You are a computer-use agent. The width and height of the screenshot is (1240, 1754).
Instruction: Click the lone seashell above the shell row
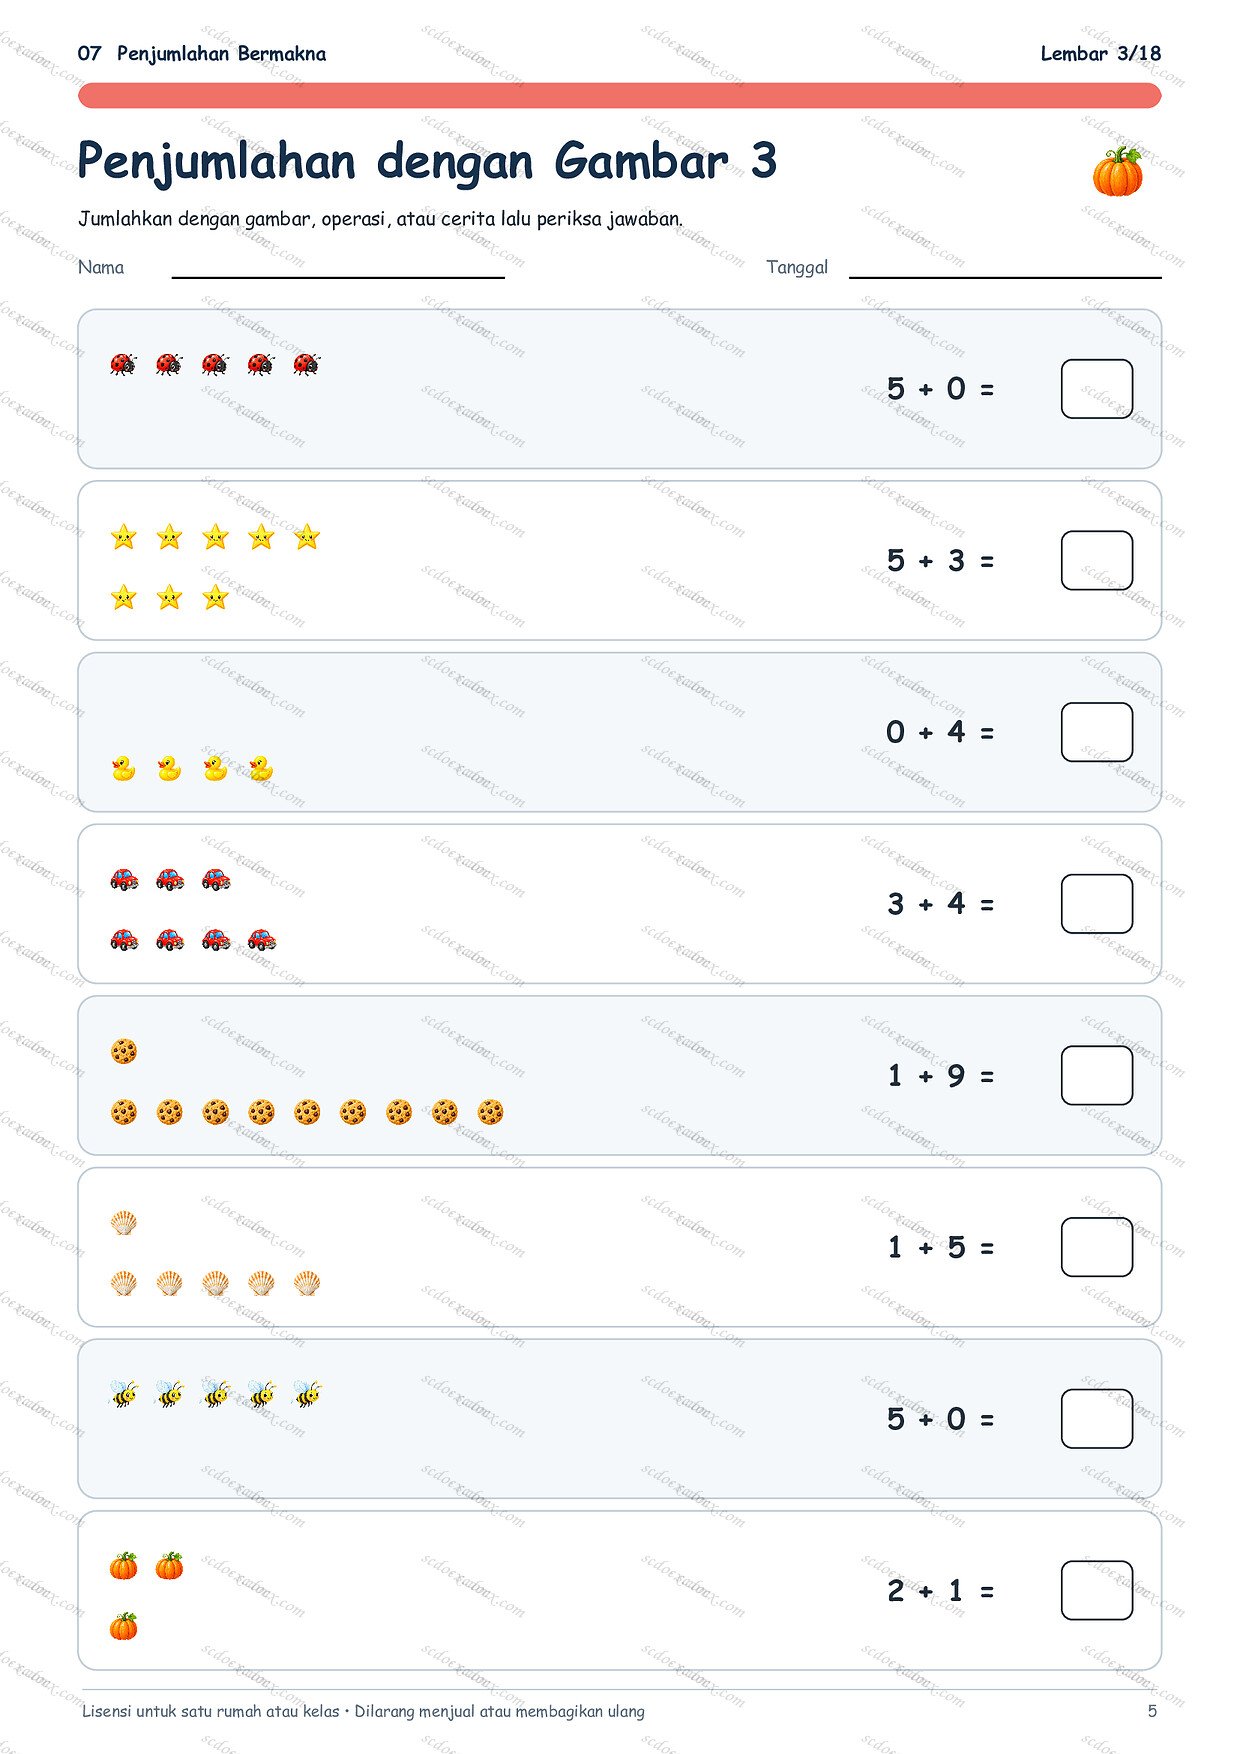[123, 1223]
